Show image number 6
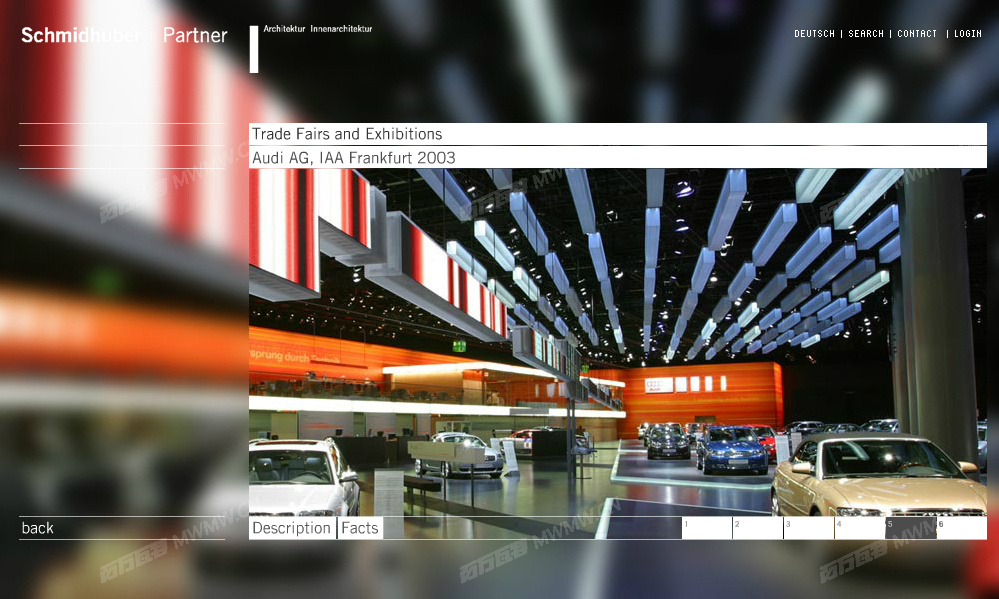The image size is (999, 599). coord(962,528)
